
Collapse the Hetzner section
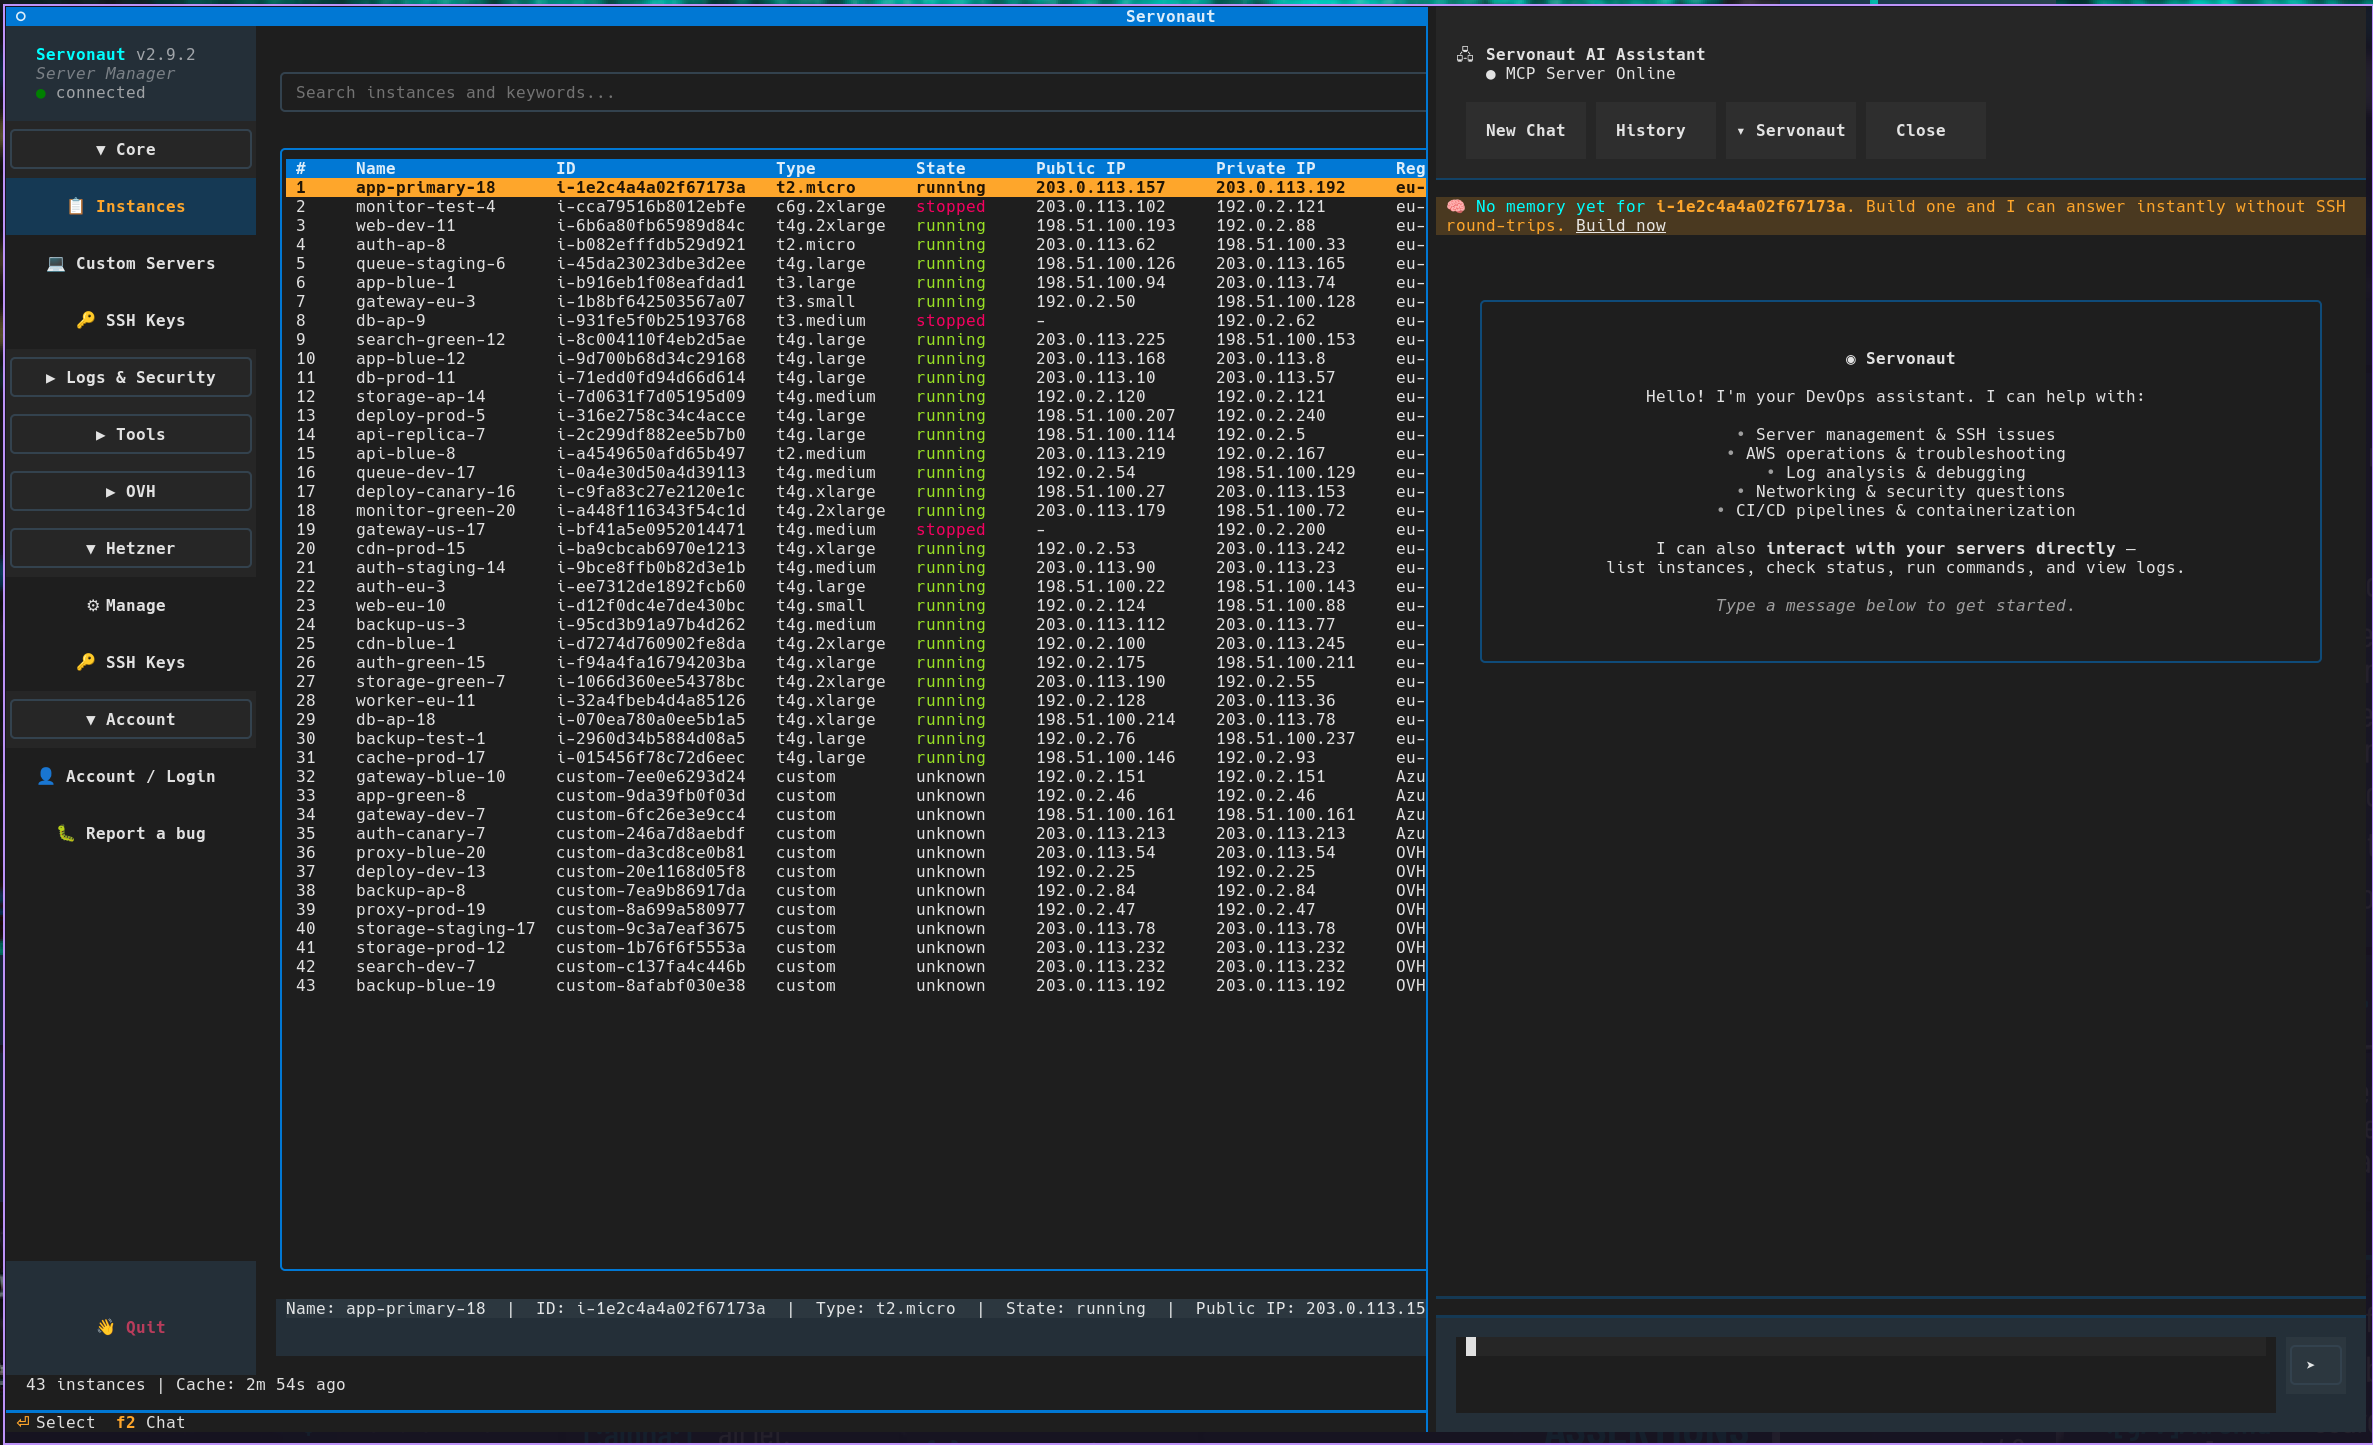click(131, 548)
